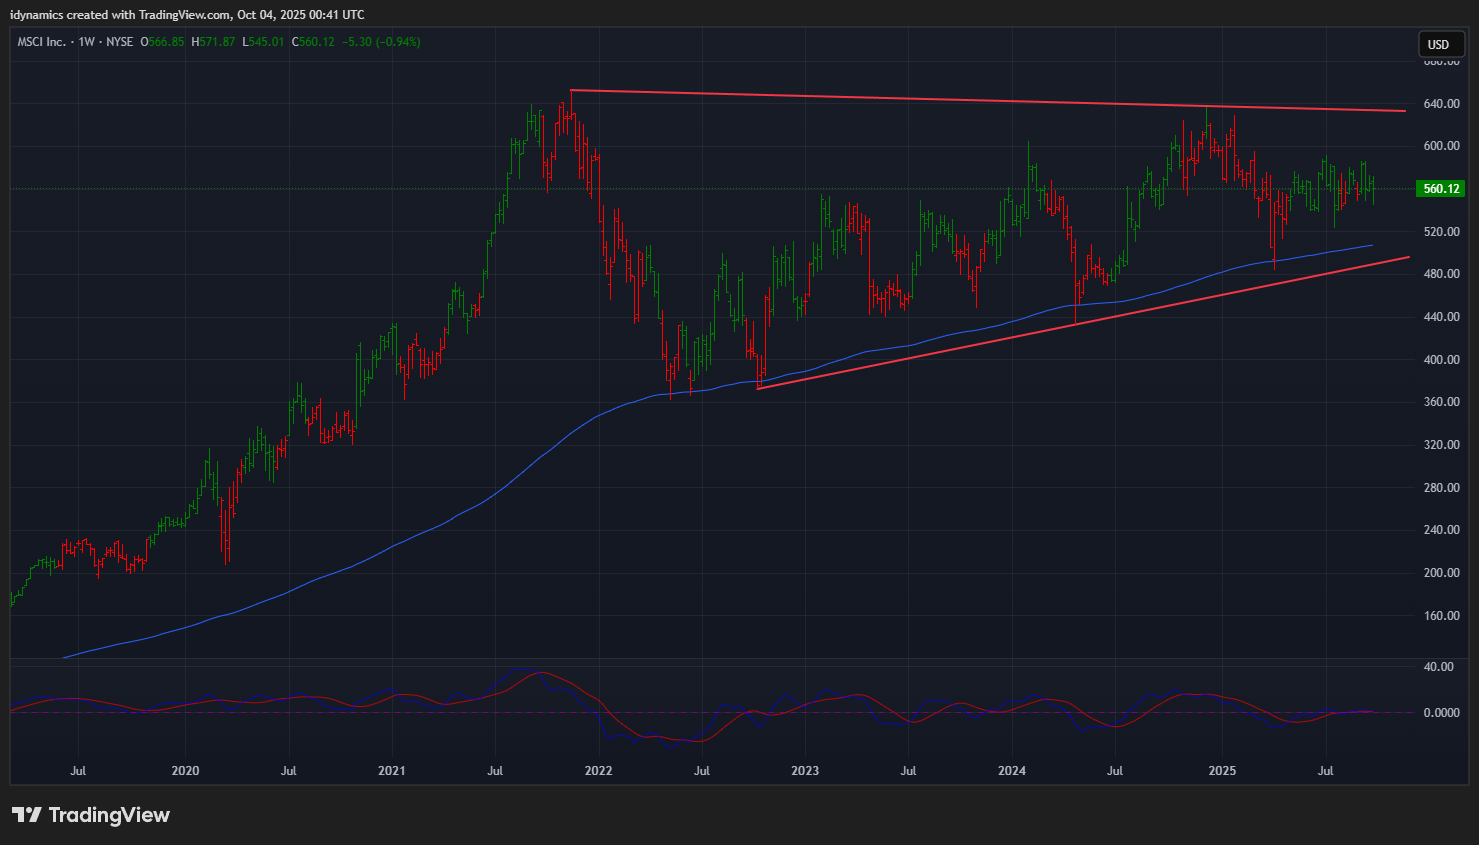Click the MSCI Inc. symbol name
This screenshot has height=845, width=1479.
pyautogui.click(x=41, y=42)
